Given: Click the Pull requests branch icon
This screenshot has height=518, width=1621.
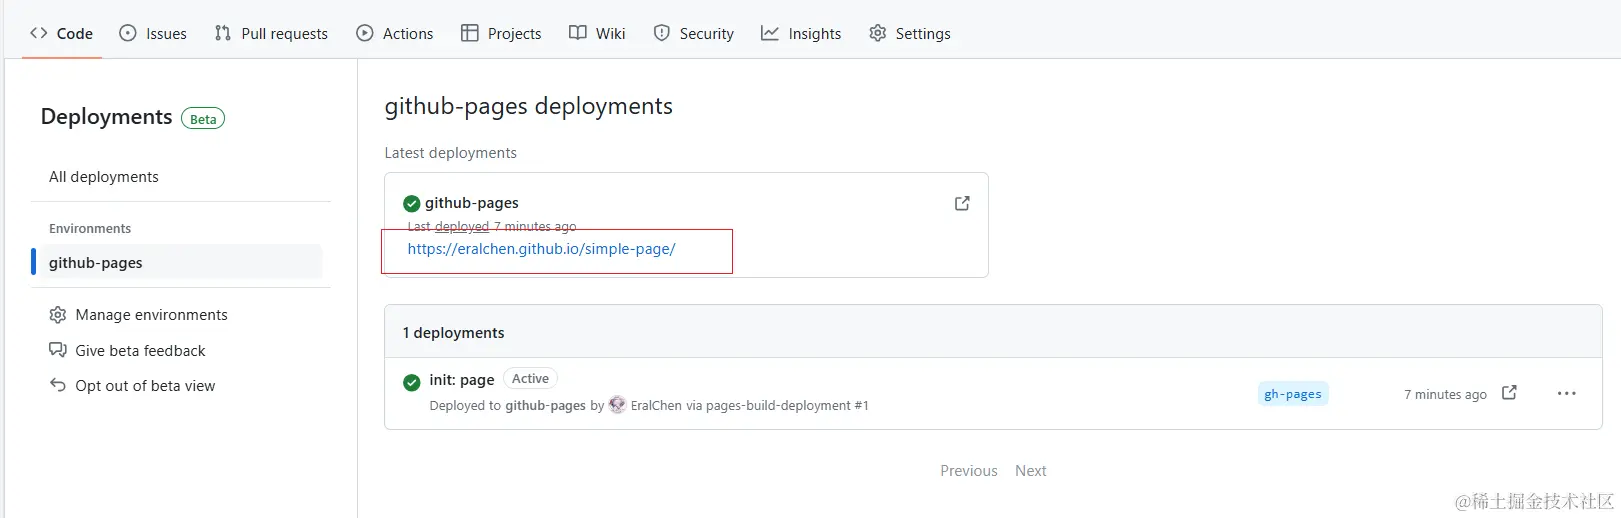Looking at the screenshot, I should click(x=223, y=33).
